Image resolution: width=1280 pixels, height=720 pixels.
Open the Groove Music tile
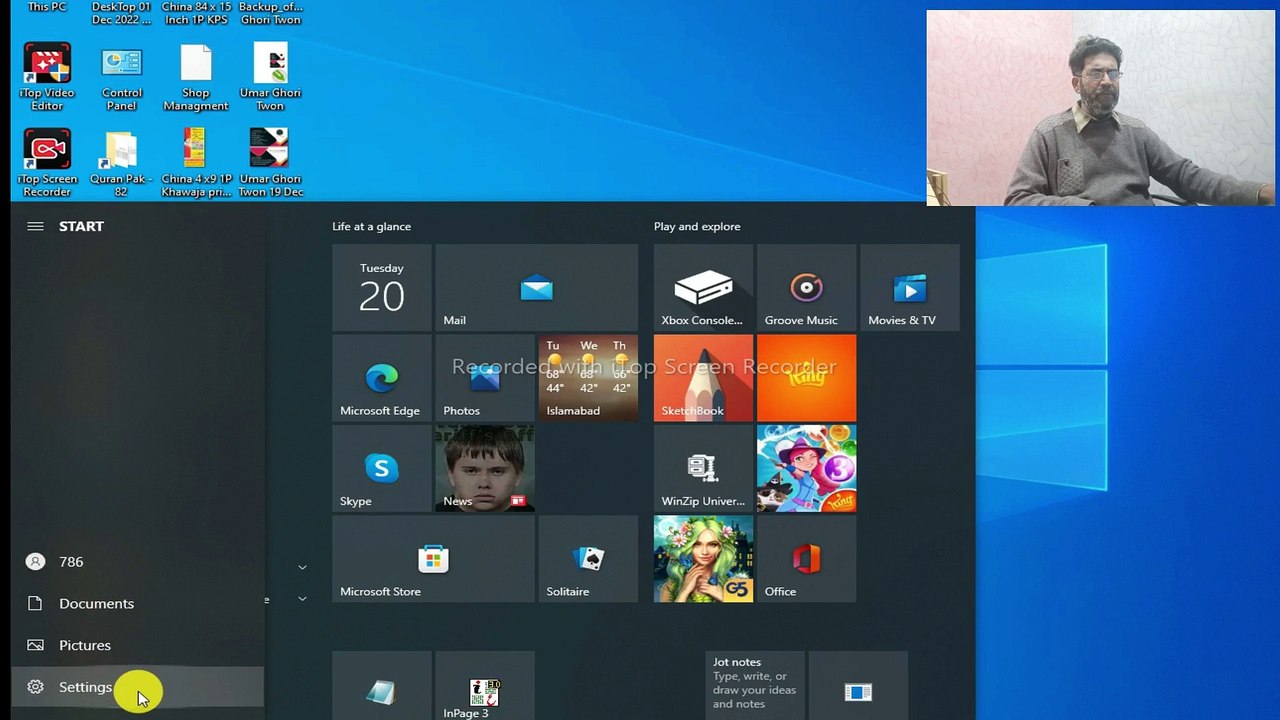tap(806, 288)
